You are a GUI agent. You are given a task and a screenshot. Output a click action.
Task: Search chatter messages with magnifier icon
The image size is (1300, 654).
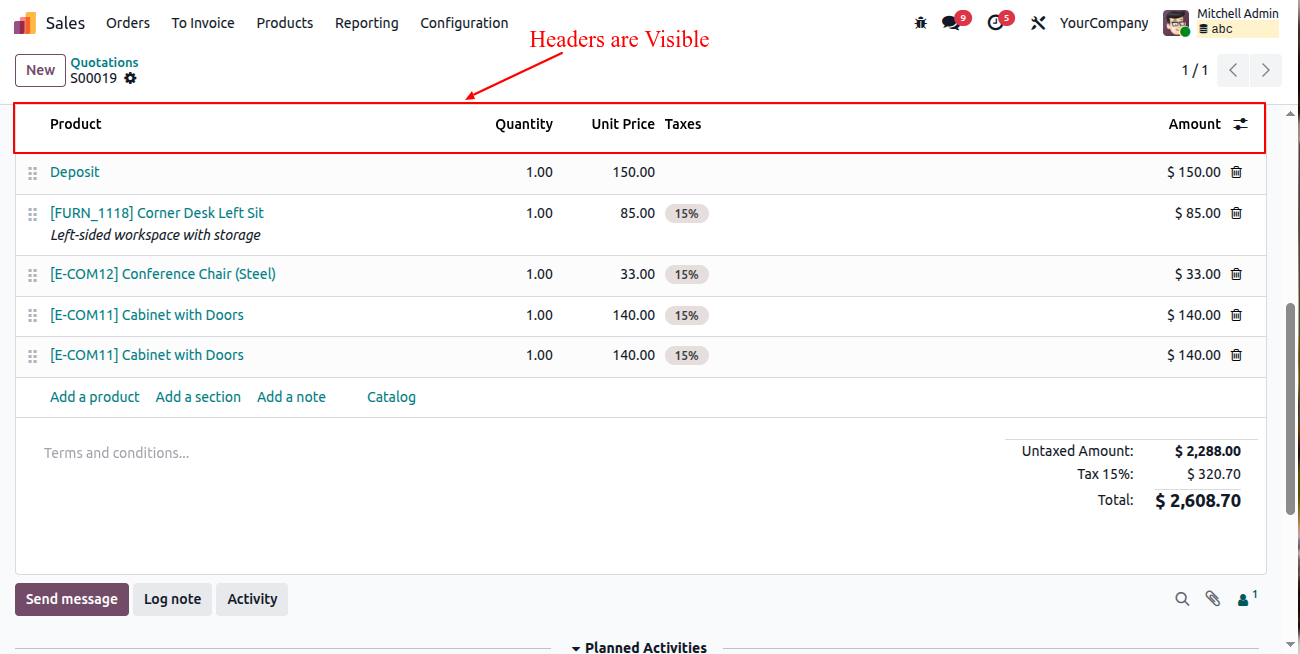[1182, 599]
